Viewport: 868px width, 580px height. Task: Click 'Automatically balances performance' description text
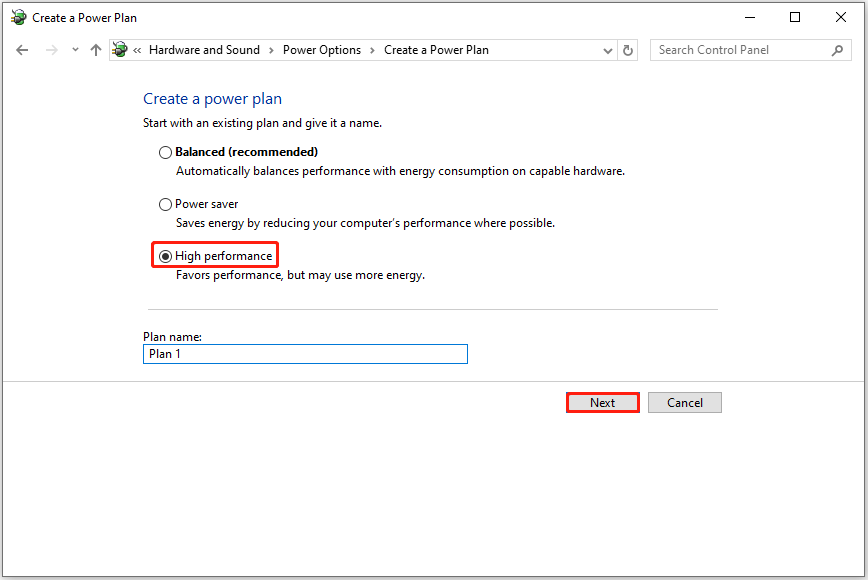point(400,171)
